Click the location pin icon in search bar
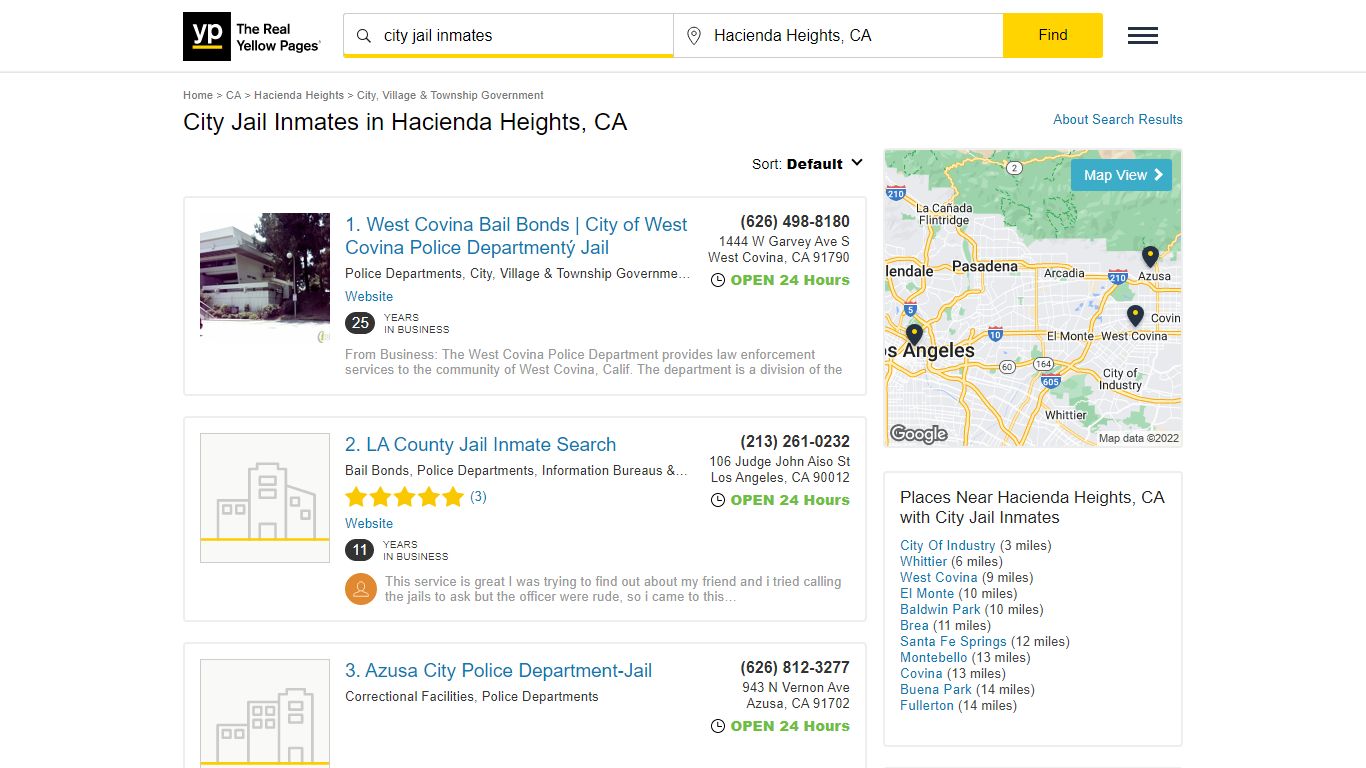Screen dimensions: 1366x768 coord(694,36)
